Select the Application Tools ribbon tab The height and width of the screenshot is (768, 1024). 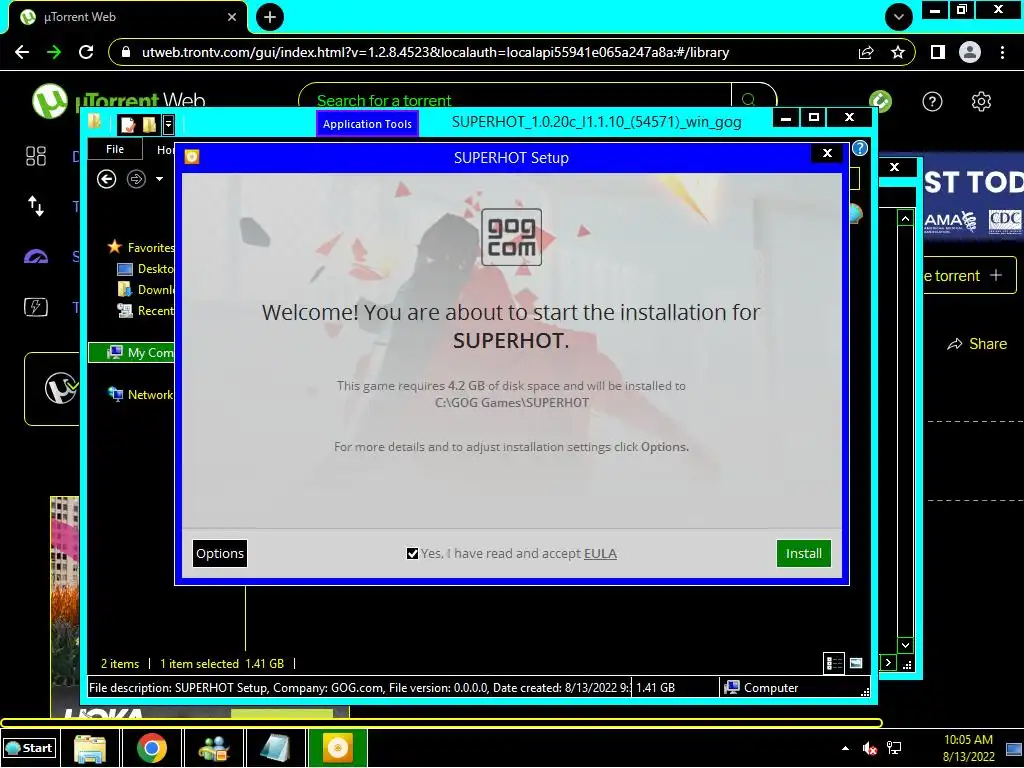coord(368,124)
